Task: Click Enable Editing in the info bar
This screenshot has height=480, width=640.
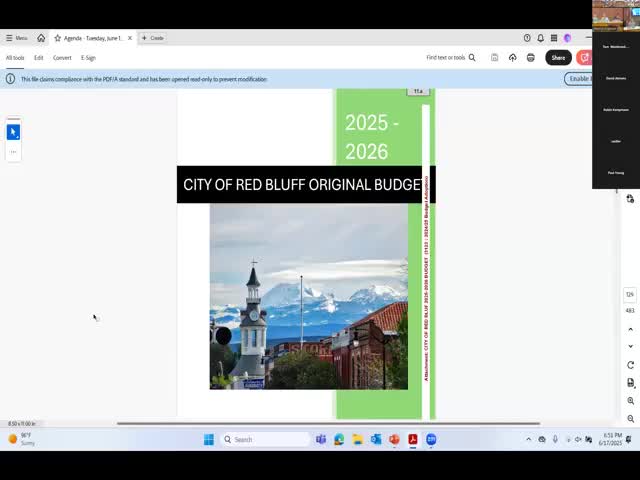Action: [580, 78]
